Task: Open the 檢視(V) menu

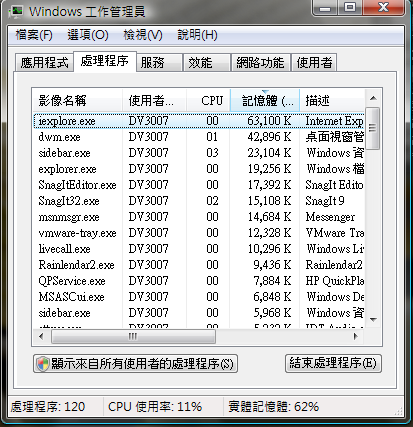Action: click(x=143, y=35)
